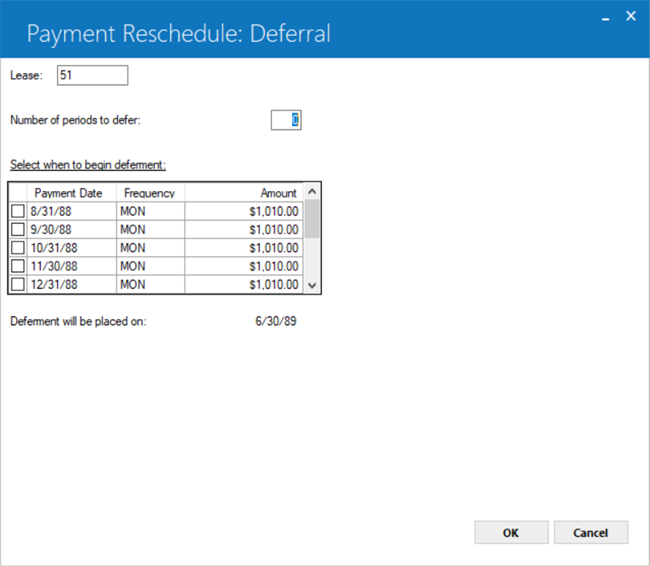Screen dimensions: 650x566
Task: Click the Select when to begin deferment label
Action: point(88,165)
